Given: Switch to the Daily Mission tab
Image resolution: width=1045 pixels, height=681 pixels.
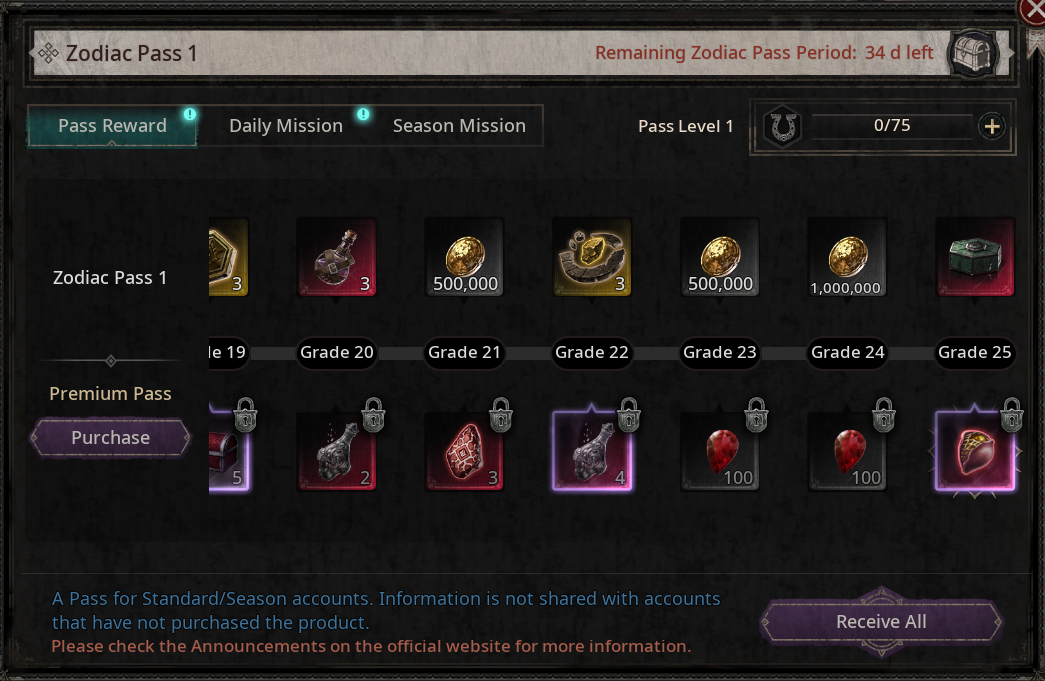Looking at the screenshot, I should (x=286, y=126).
